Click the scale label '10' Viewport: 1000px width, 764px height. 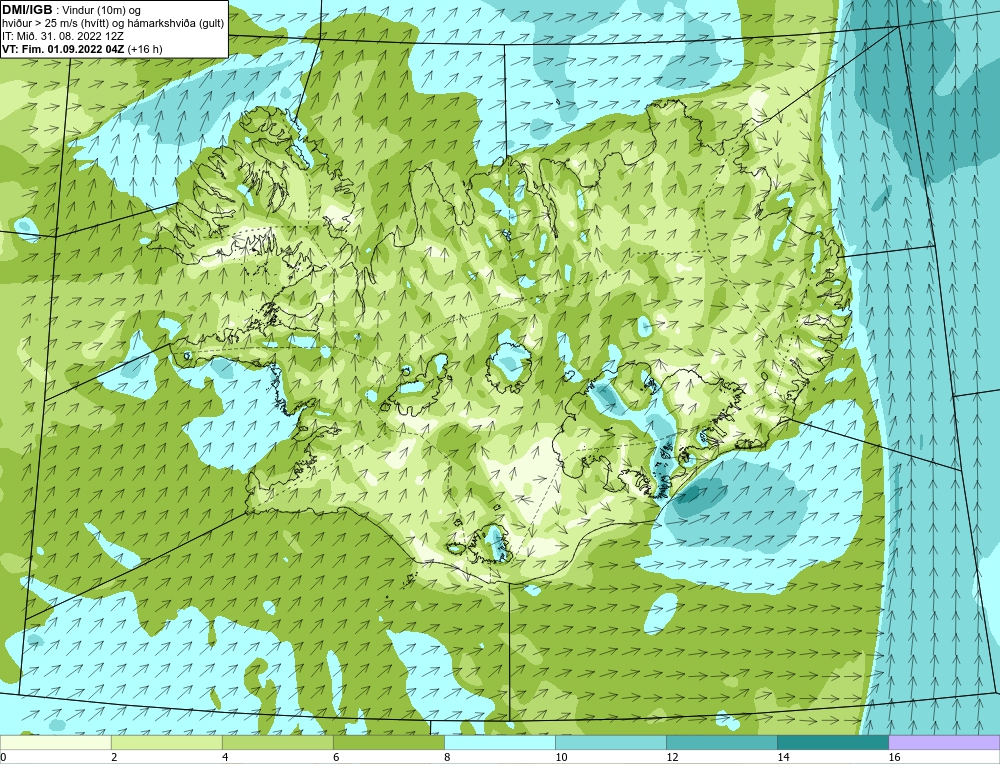tap(560, 757)
